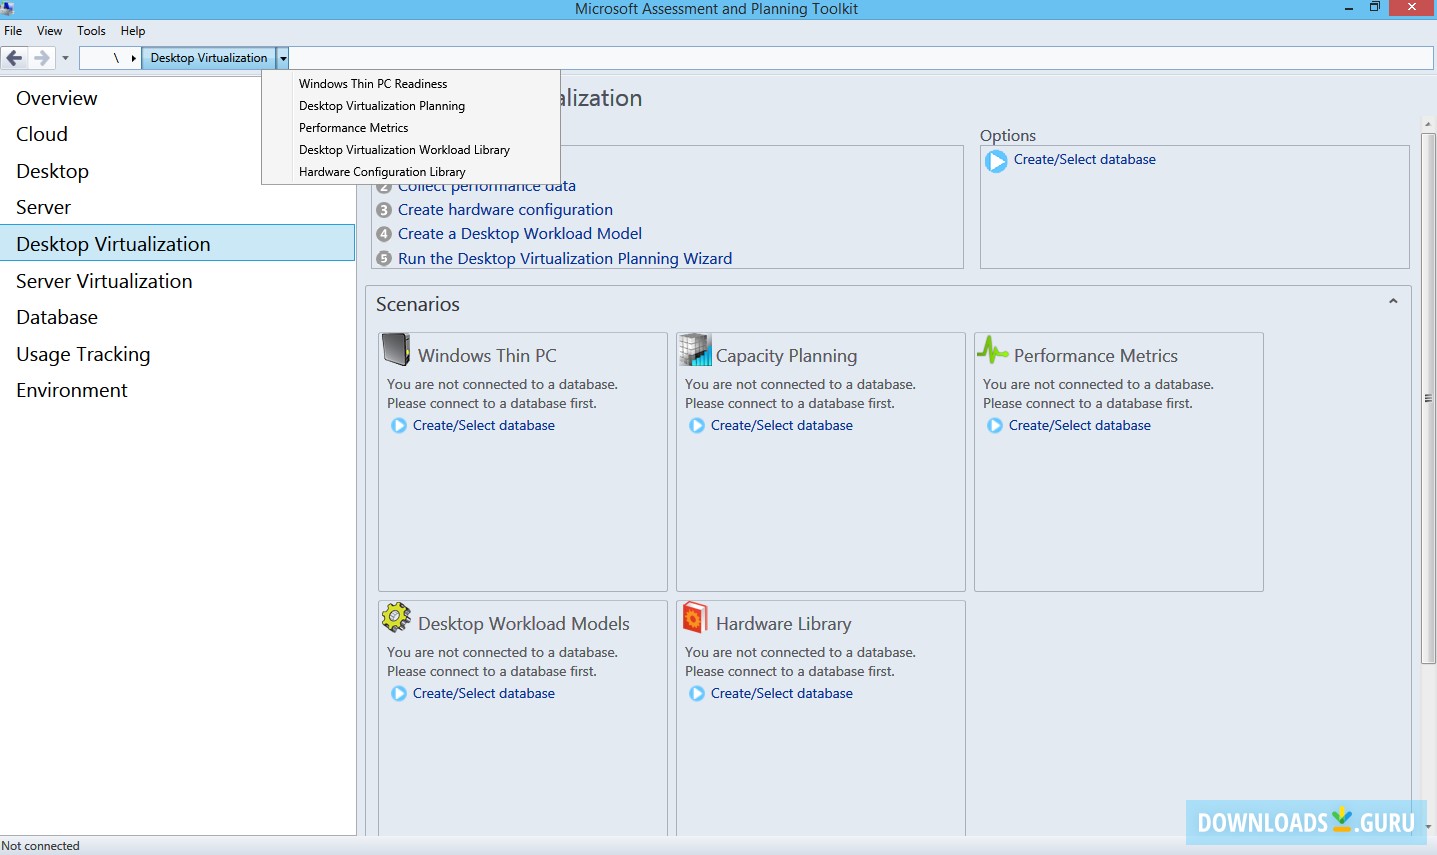Screen dimensions: 1437x855
Task: Click the step 3 number icon
Action: (384, 210)
